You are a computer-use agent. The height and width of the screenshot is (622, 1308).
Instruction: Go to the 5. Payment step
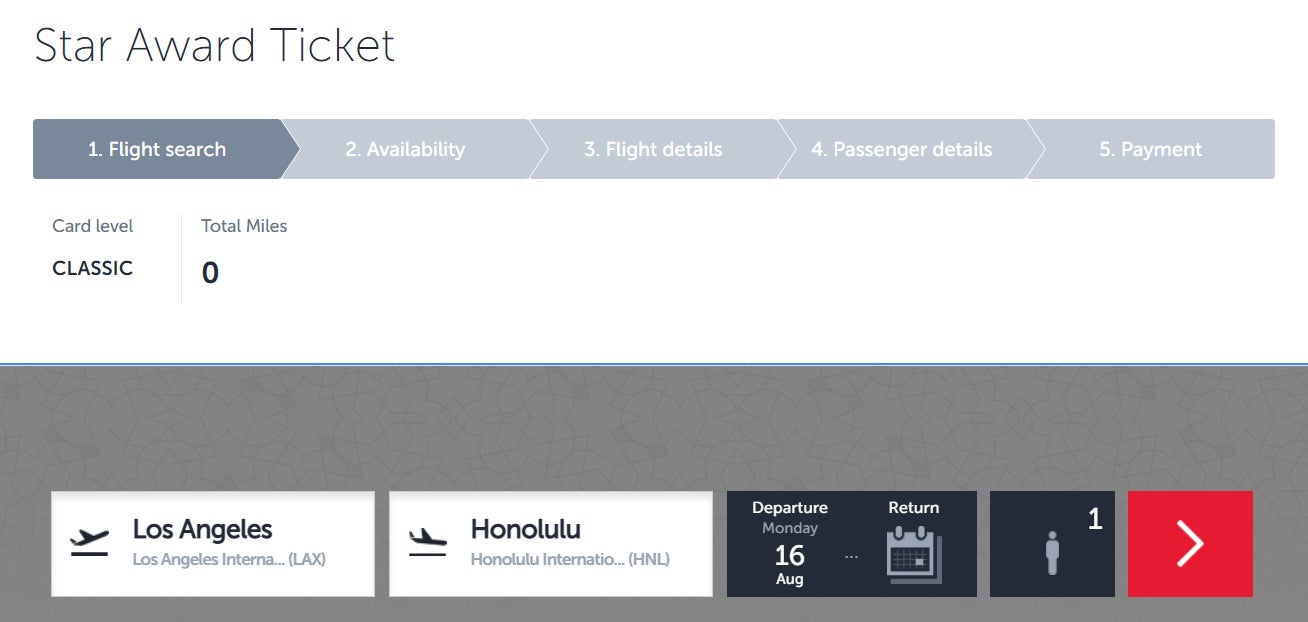tap(1151, 149)
